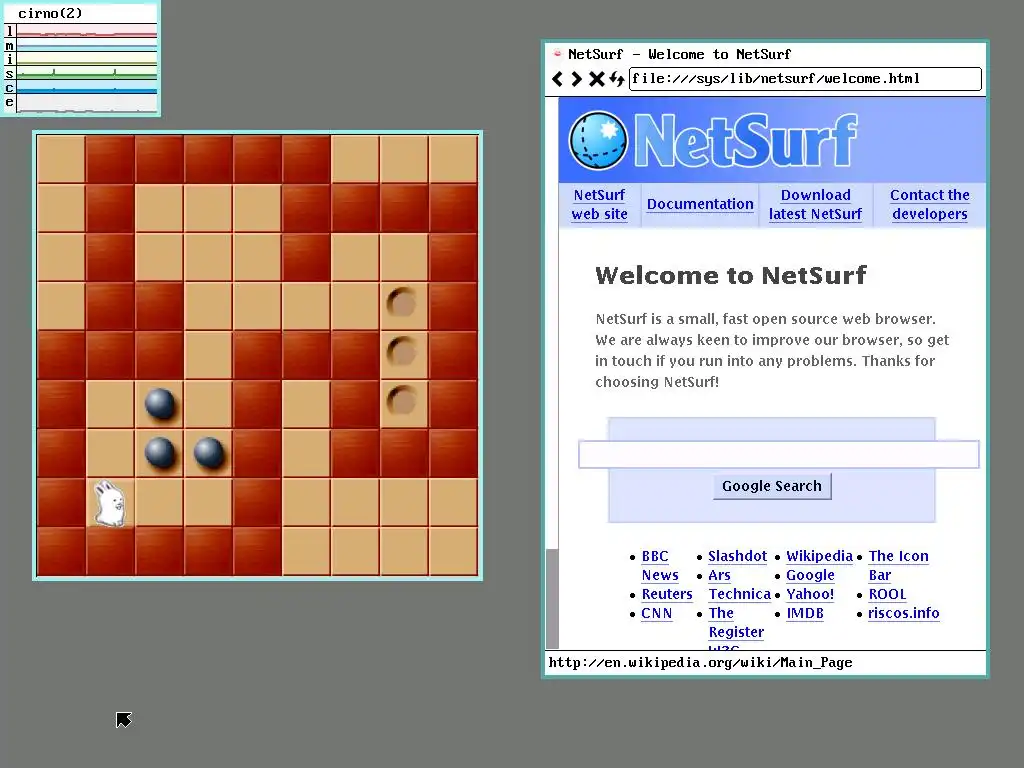Screen dimensions: 1024x768
Task: Click the NetSurf globe logo image
Action: (598, 140)
